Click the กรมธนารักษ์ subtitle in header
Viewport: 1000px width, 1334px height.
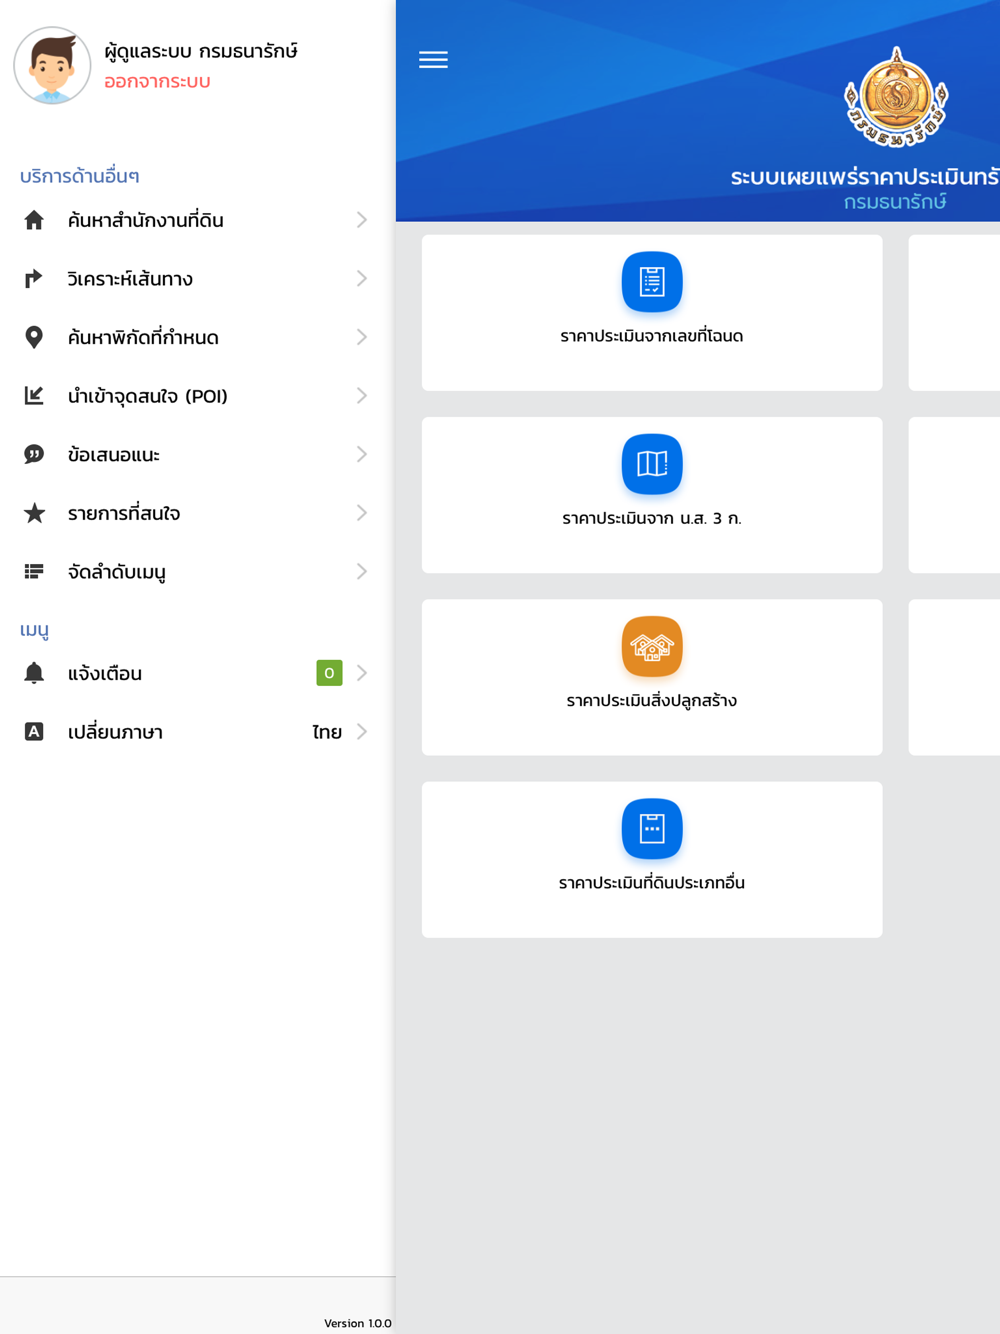895,203
